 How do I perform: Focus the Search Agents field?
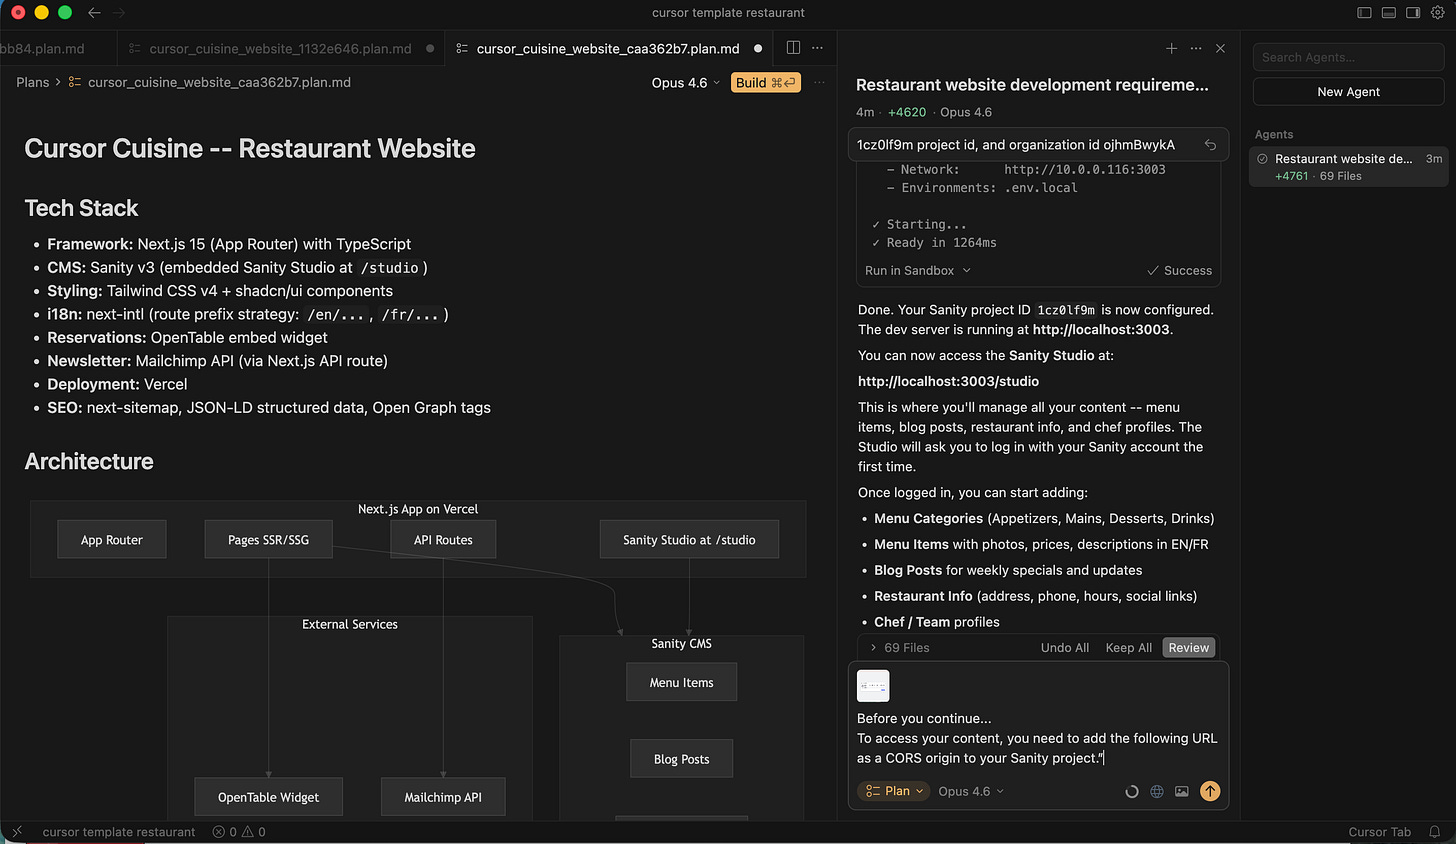click(x=1348, y=57)
